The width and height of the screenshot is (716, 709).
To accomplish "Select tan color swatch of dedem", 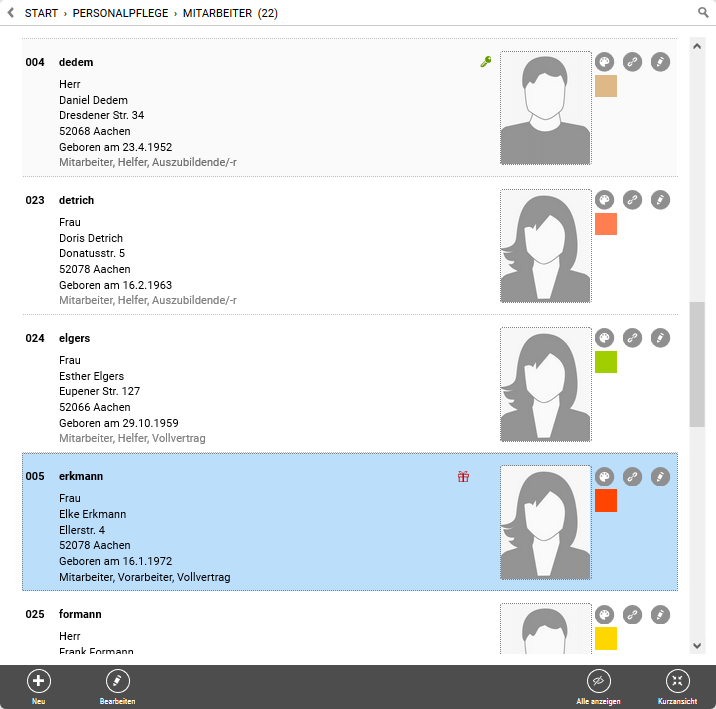I will point(606,86).
